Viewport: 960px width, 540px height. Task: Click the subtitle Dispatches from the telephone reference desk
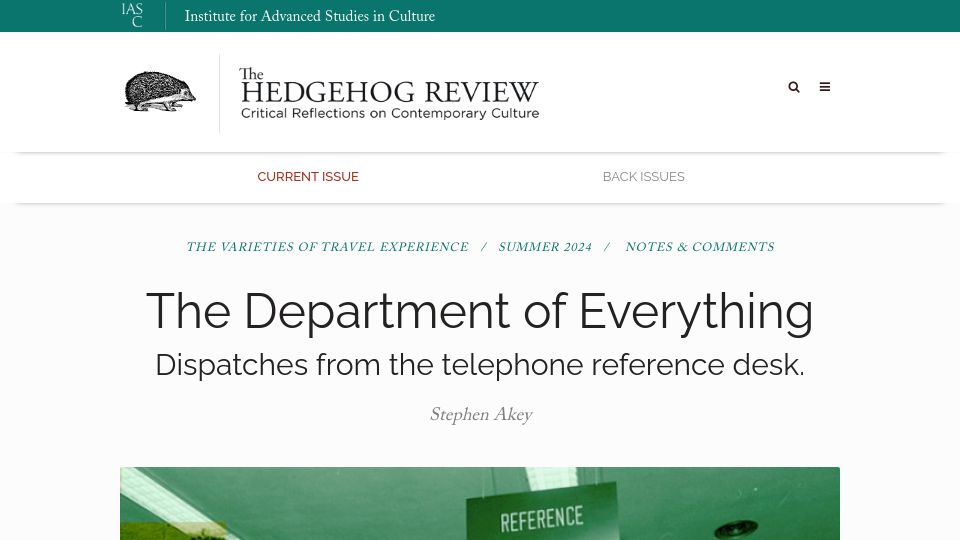coord(480,365)
